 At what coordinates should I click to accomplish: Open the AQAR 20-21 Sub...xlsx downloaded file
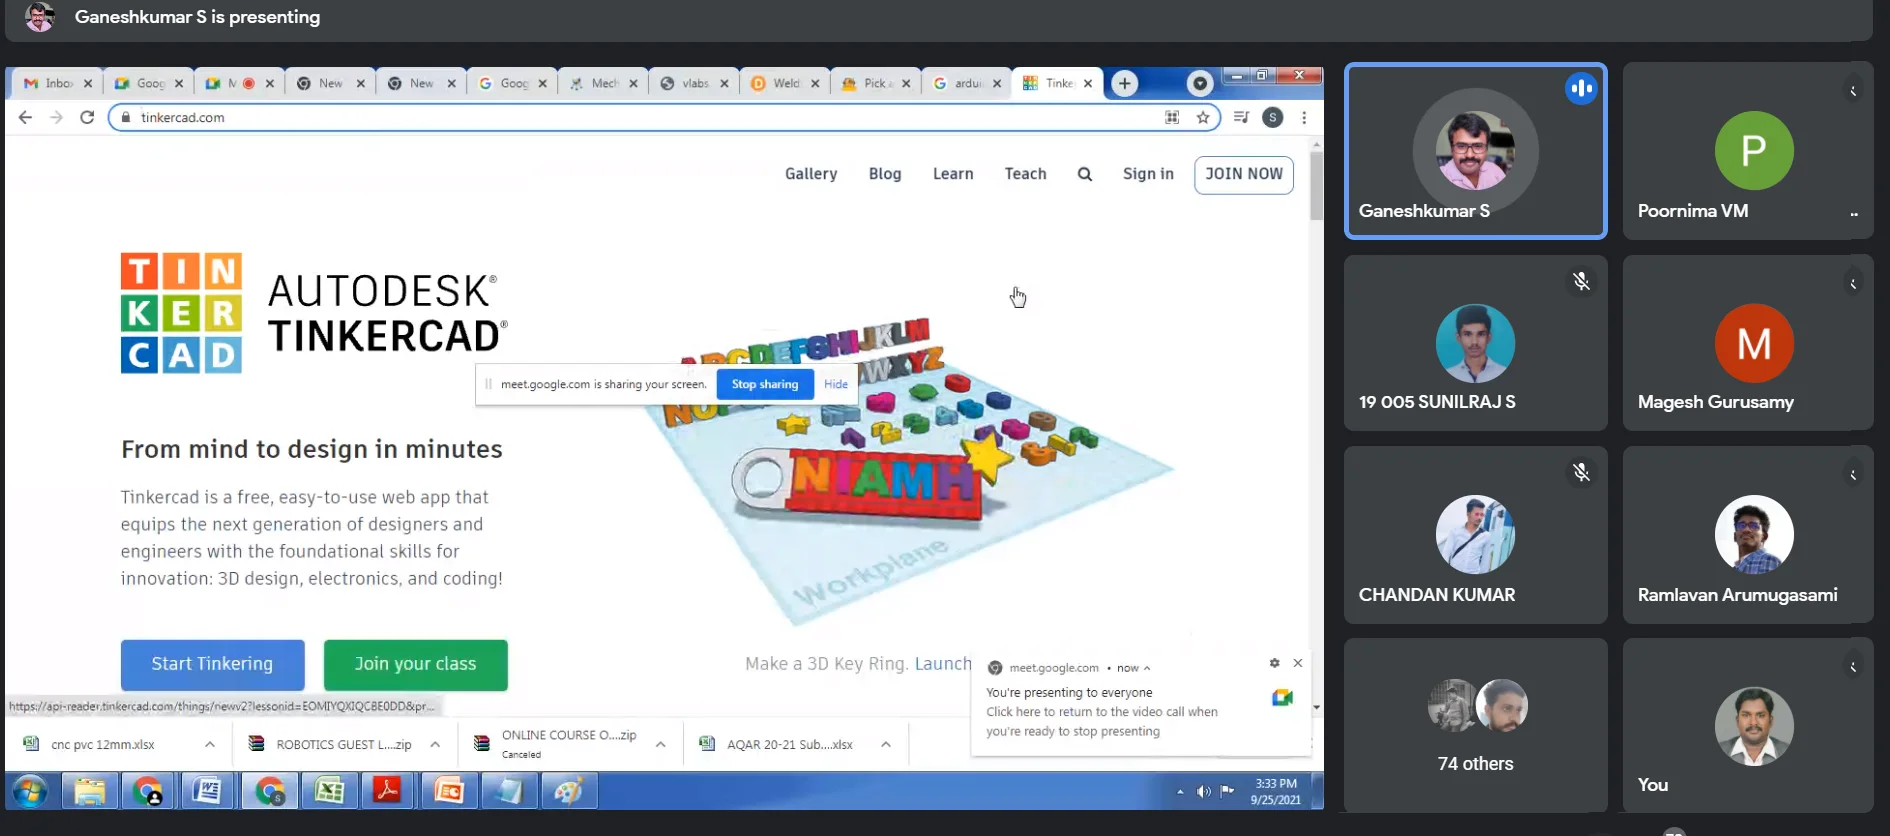tap(789, 744)
